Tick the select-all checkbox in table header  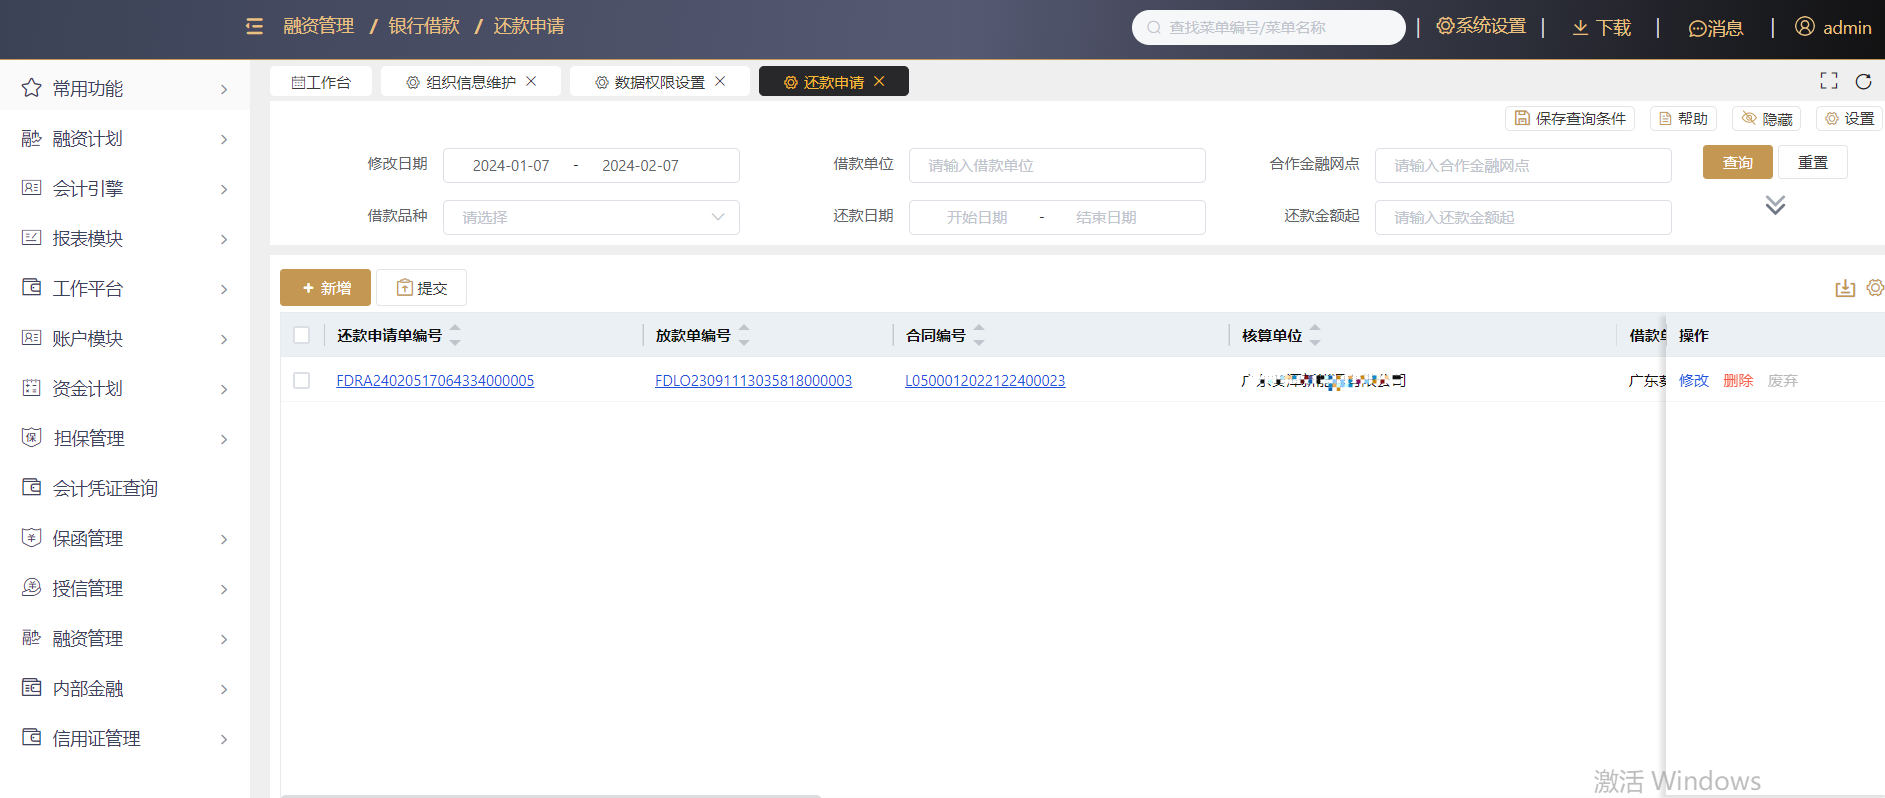(301, 335)
